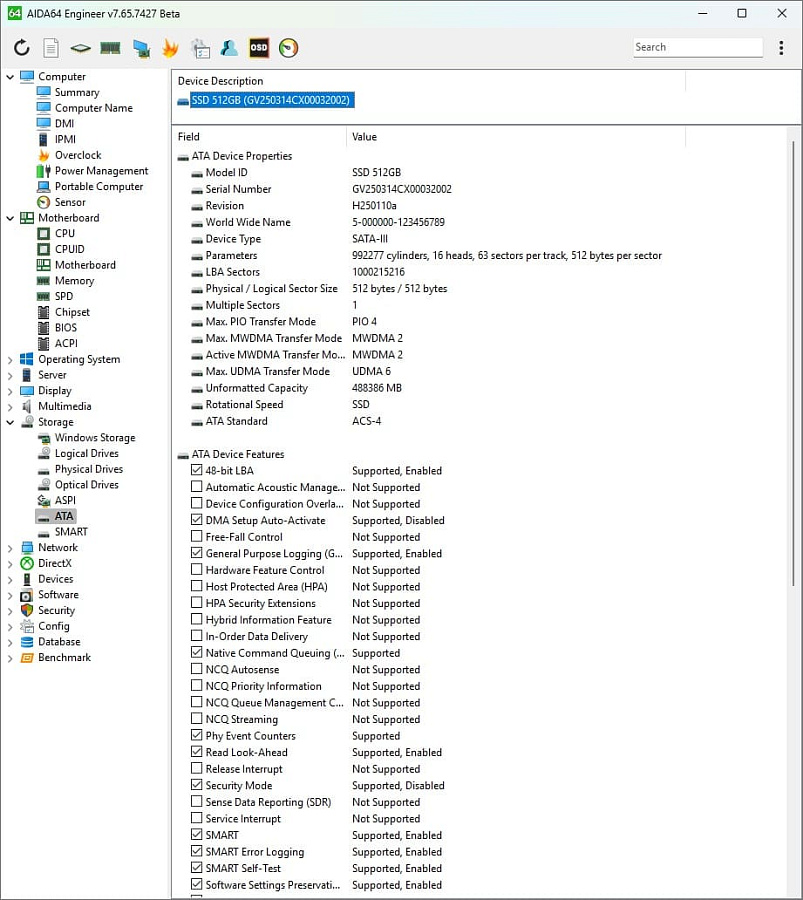The image size is (803, 900).
Task: Toggle the DMA Setup Auto-Activate checkbox
Action: coord(196,520)
